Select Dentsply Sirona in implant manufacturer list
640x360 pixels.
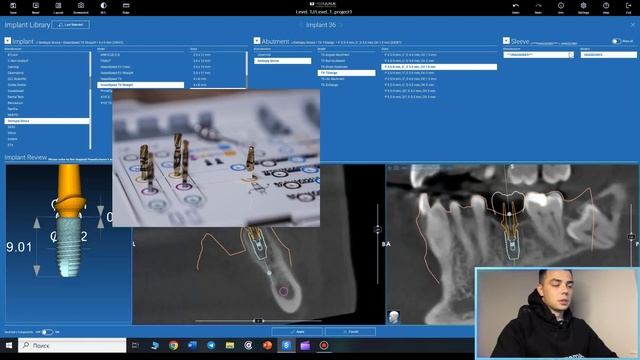(x=47, y=121)
